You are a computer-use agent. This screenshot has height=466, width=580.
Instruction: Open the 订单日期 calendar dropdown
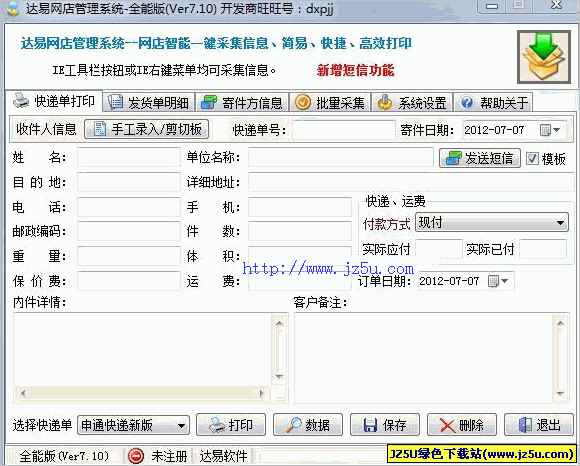[x=498, y=281]
